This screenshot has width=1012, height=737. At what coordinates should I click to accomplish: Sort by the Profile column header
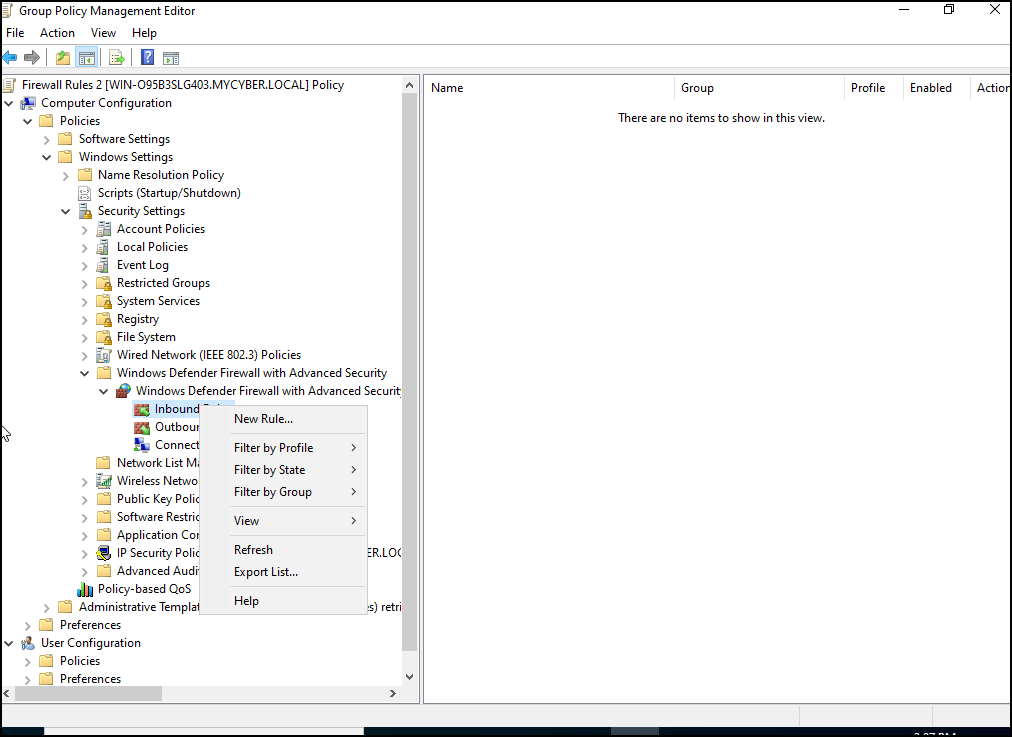coord(873,88)
